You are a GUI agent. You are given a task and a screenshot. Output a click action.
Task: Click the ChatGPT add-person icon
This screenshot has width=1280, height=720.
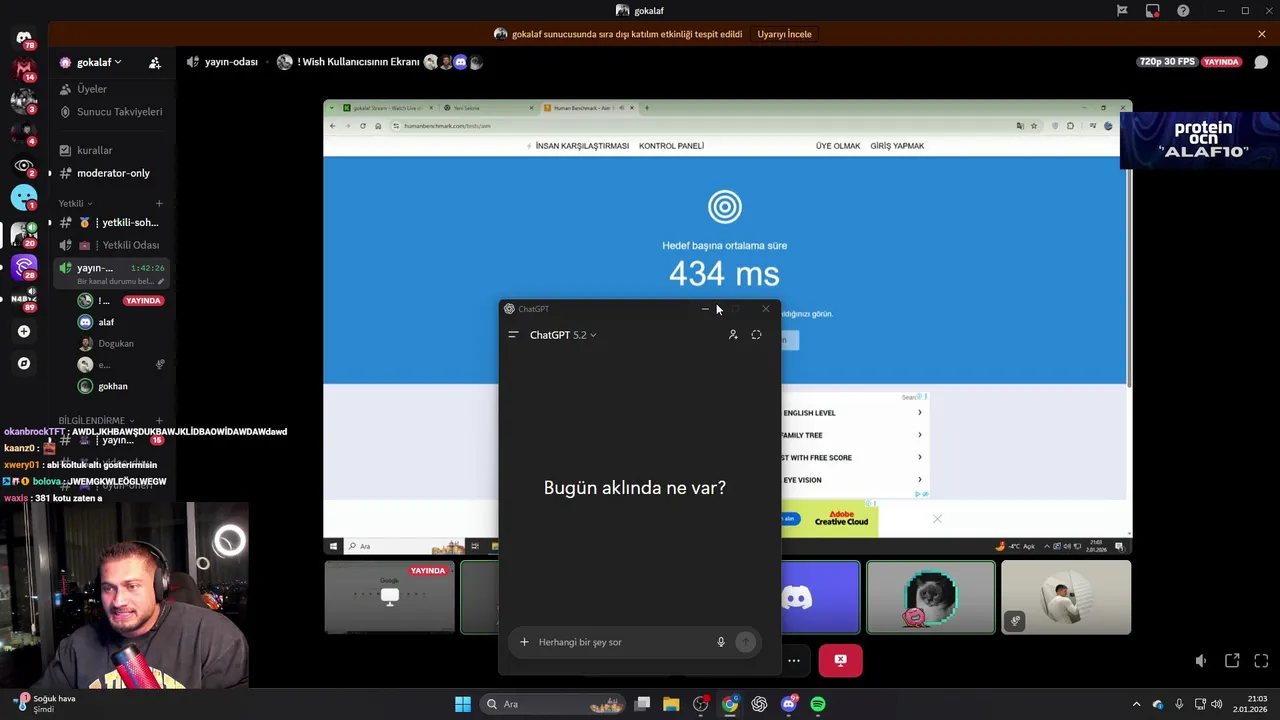(733, 335)
